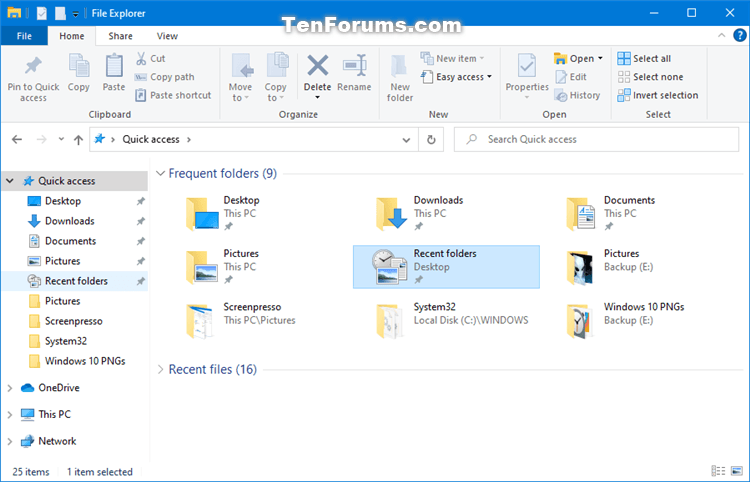Screen dimensions: 750x482
Task: Open the Delete dropdown arrow
Action: (x=318, y=98)
